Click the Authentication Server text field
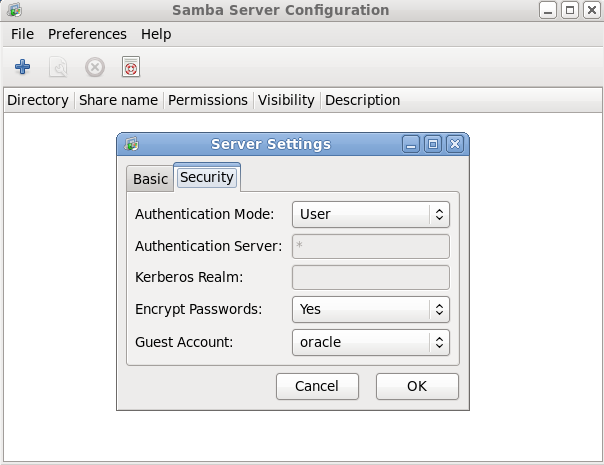 (x=371, y=246)
